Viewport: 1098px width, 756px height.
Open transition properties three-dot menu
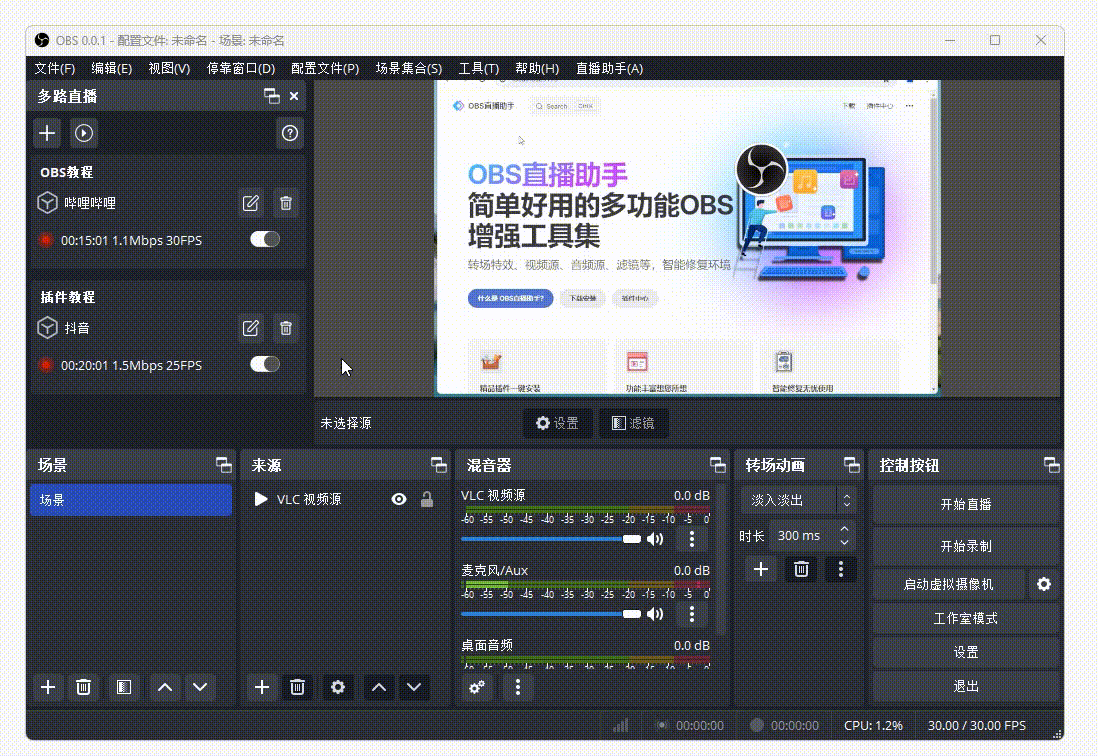(x=841, y=569)
